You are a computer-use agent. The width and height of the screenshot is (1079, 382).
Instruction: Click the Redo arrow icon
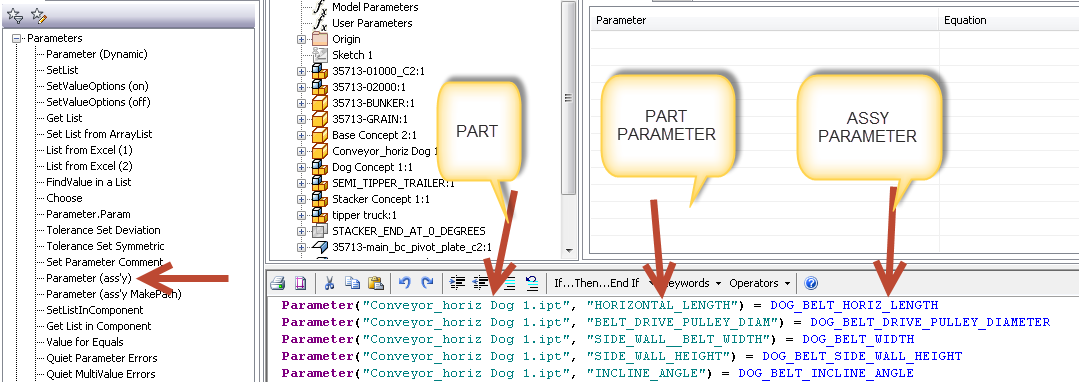click(427, 283)
